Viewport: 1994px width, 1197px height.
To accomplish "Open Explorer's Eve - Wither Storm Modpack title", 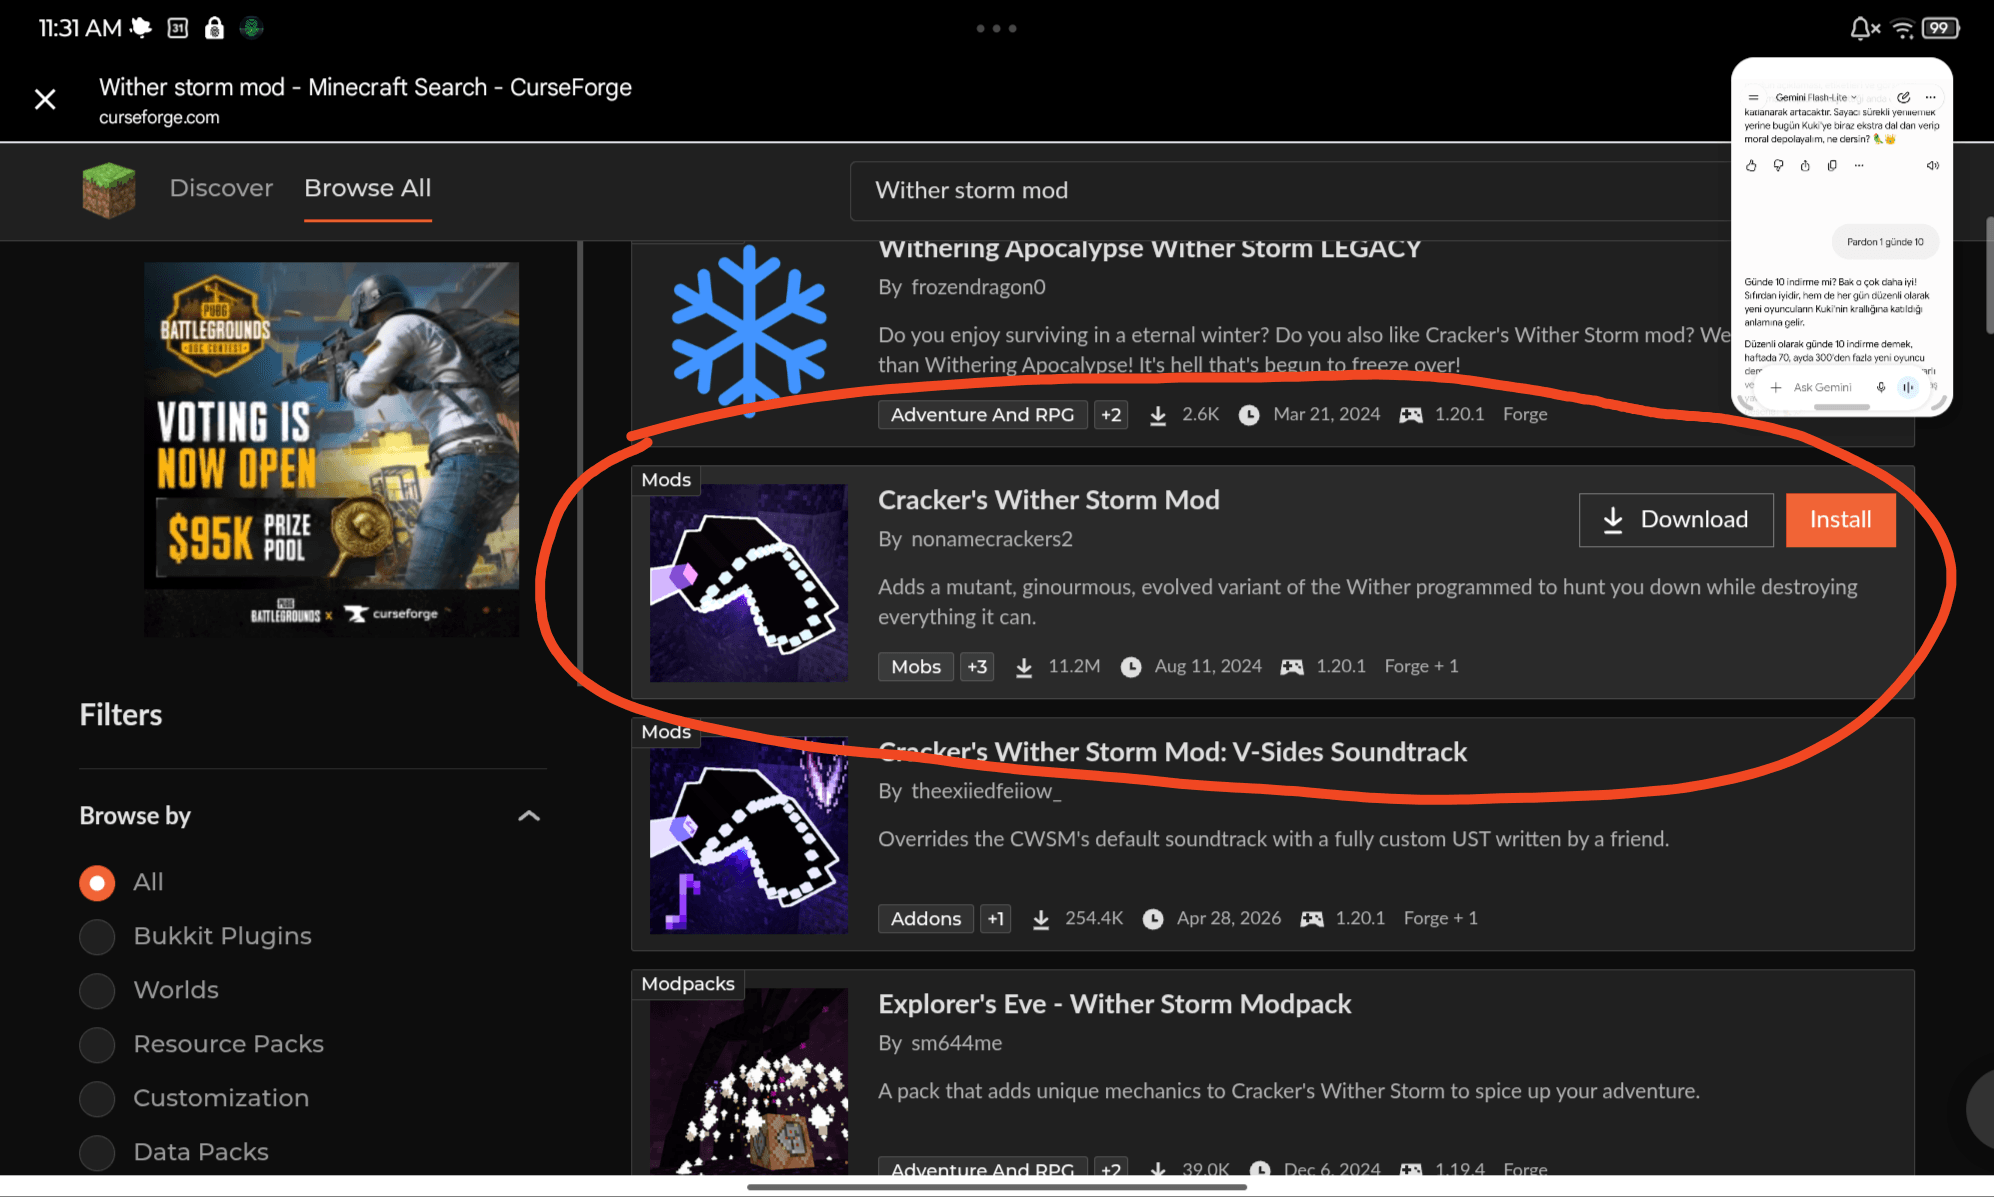I will coord(1115,1004).
